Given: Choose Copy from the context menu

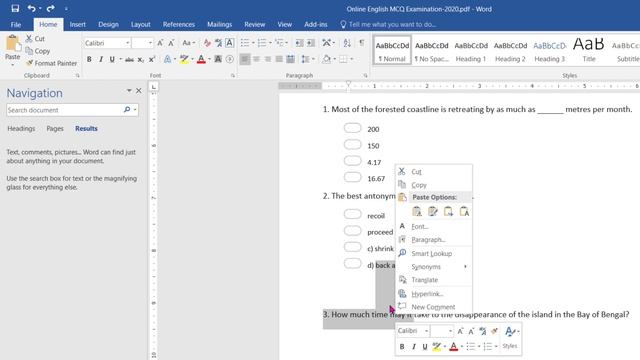Looking at the screenshot, I should pyautogui.click(x=434, y=185).
